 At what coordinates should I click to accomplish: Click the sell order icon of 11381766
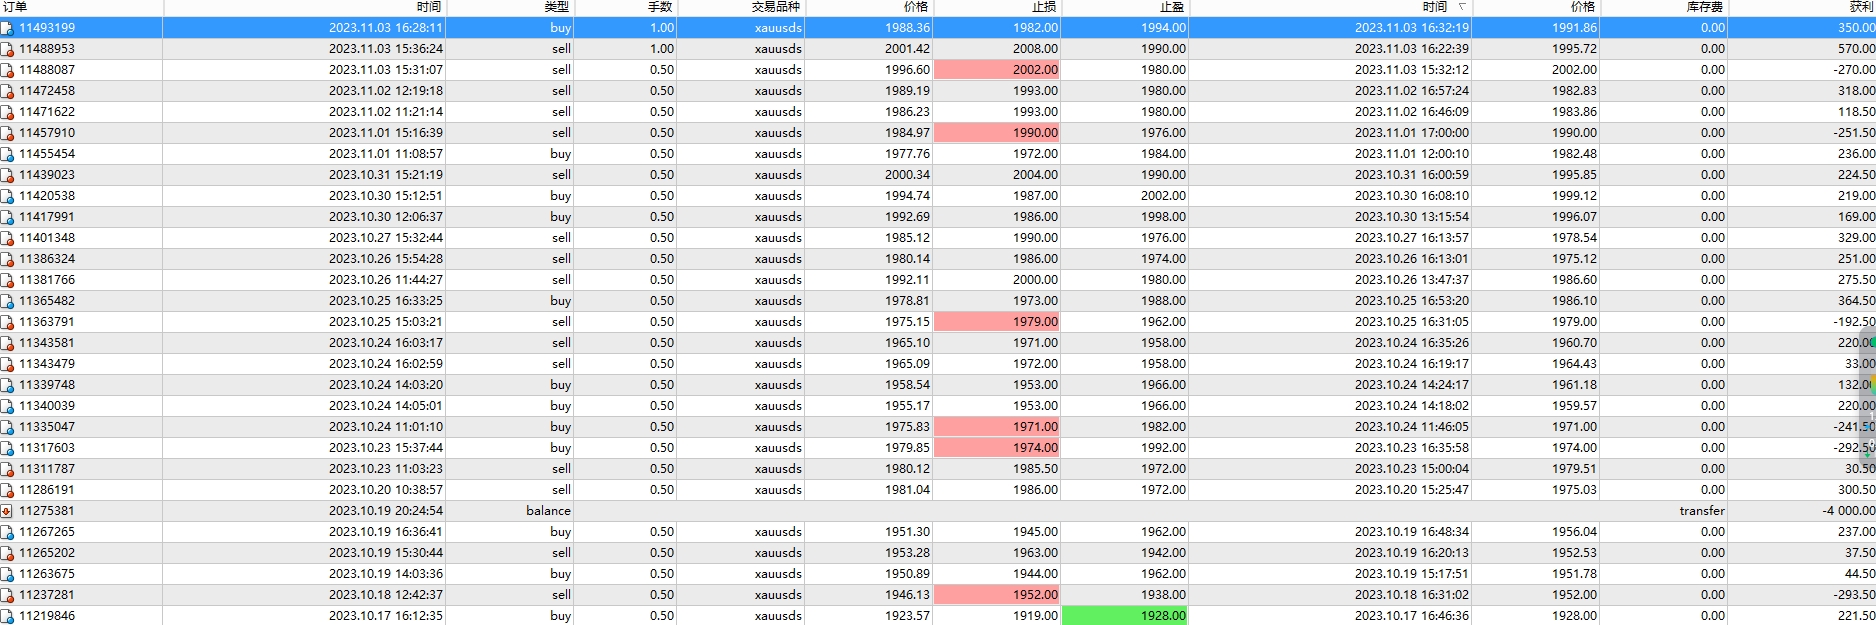pos(7,280)
